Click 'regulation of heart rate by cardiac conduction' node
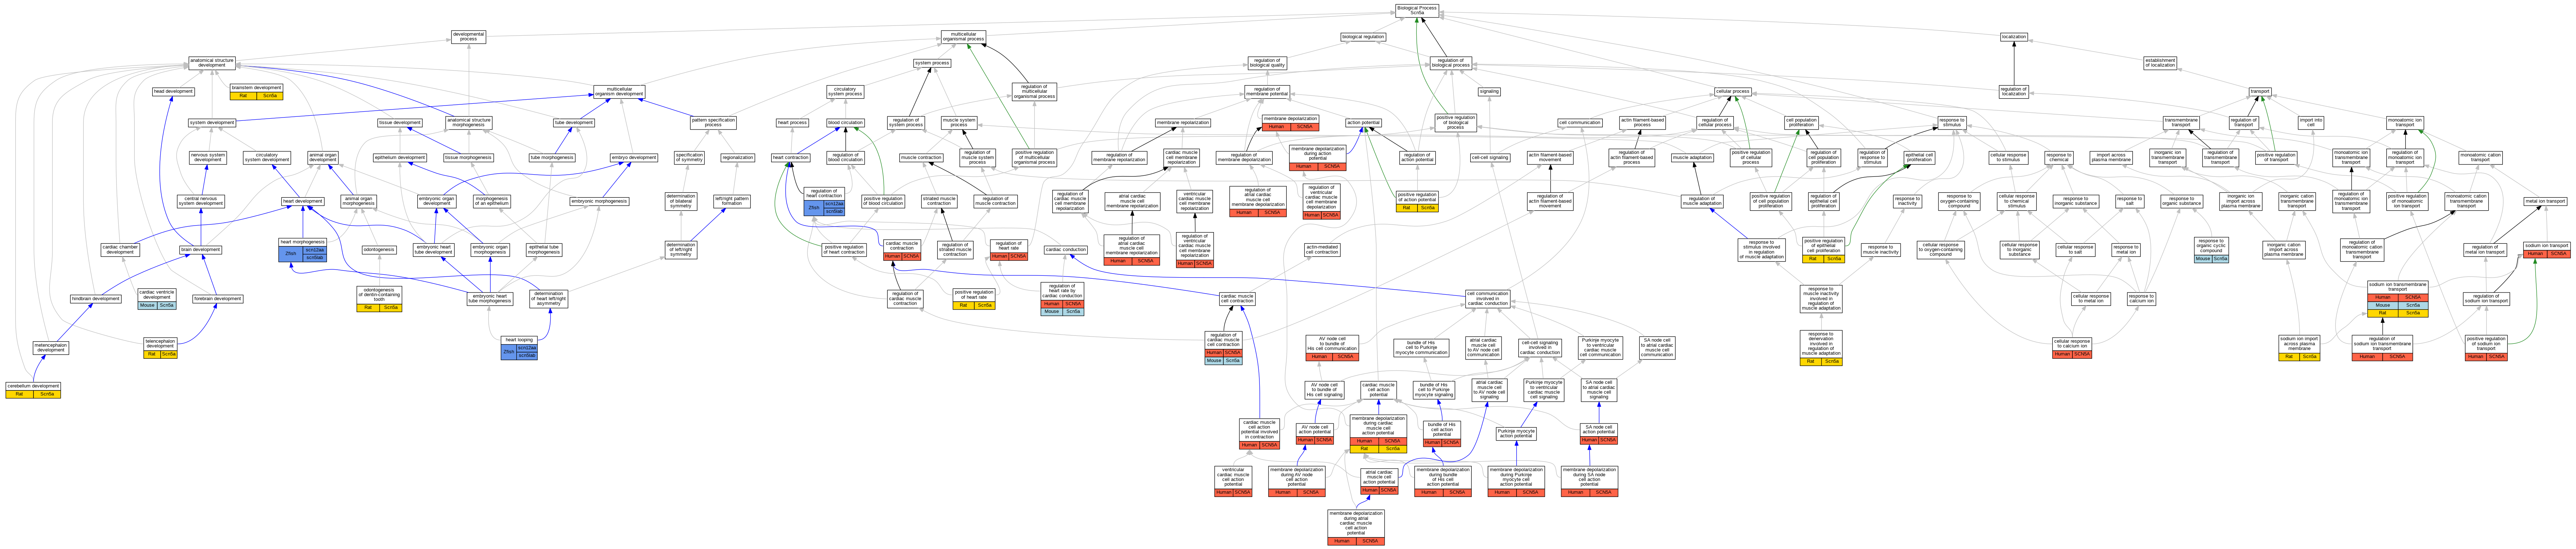The width and height of the screenshot is (2576, 549). click(1062, 299)
